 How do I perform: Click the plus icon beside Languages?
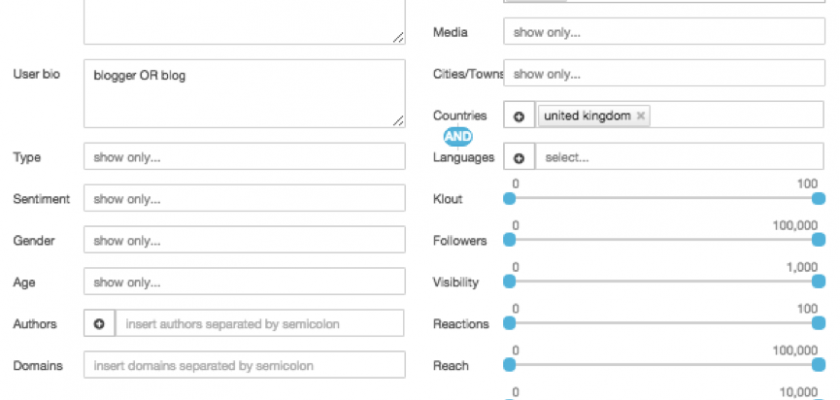tap(519, 158)
